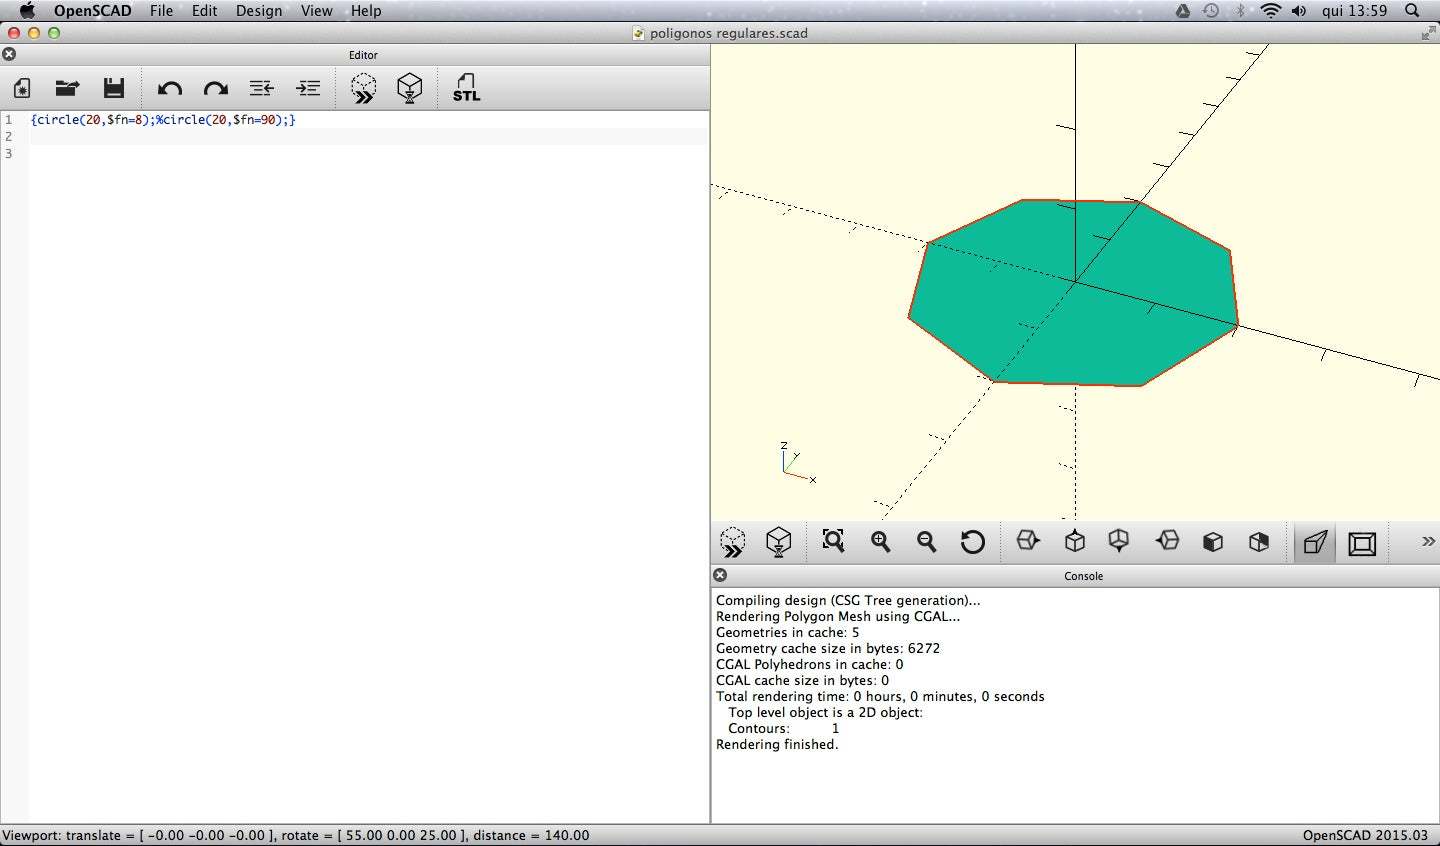
Task: Open the OpenSCAD application menu
Action: pos(93,11)
